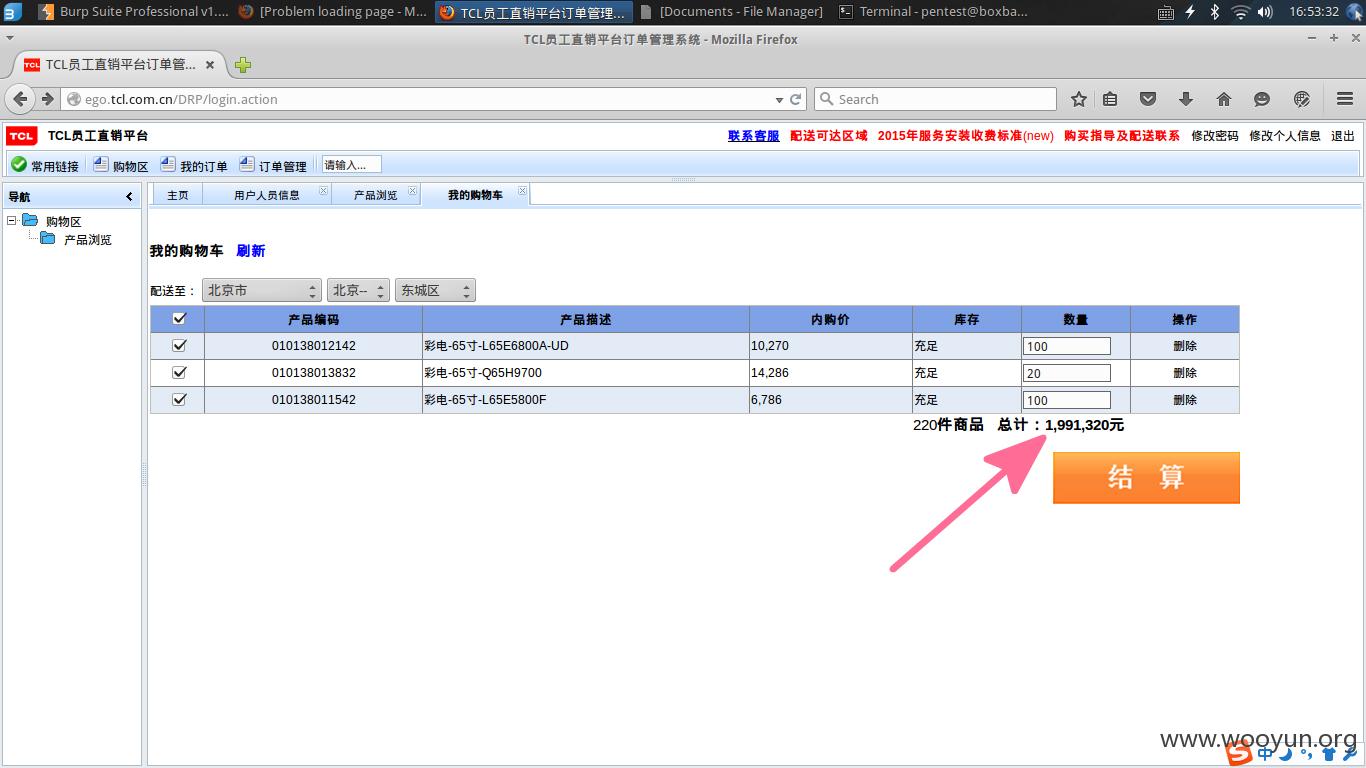Open 2015年服务安装收费标准 link
This screenshot has width=1366, height=768.
pos(966,136)
